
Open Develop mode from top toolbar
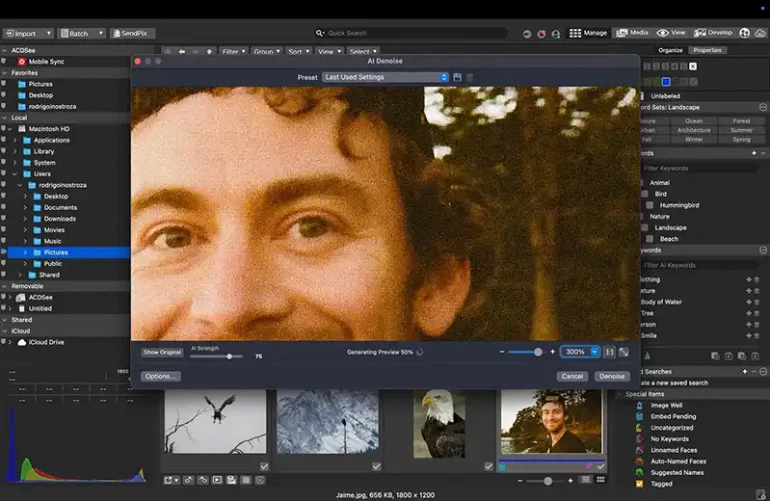pos(714,33)
